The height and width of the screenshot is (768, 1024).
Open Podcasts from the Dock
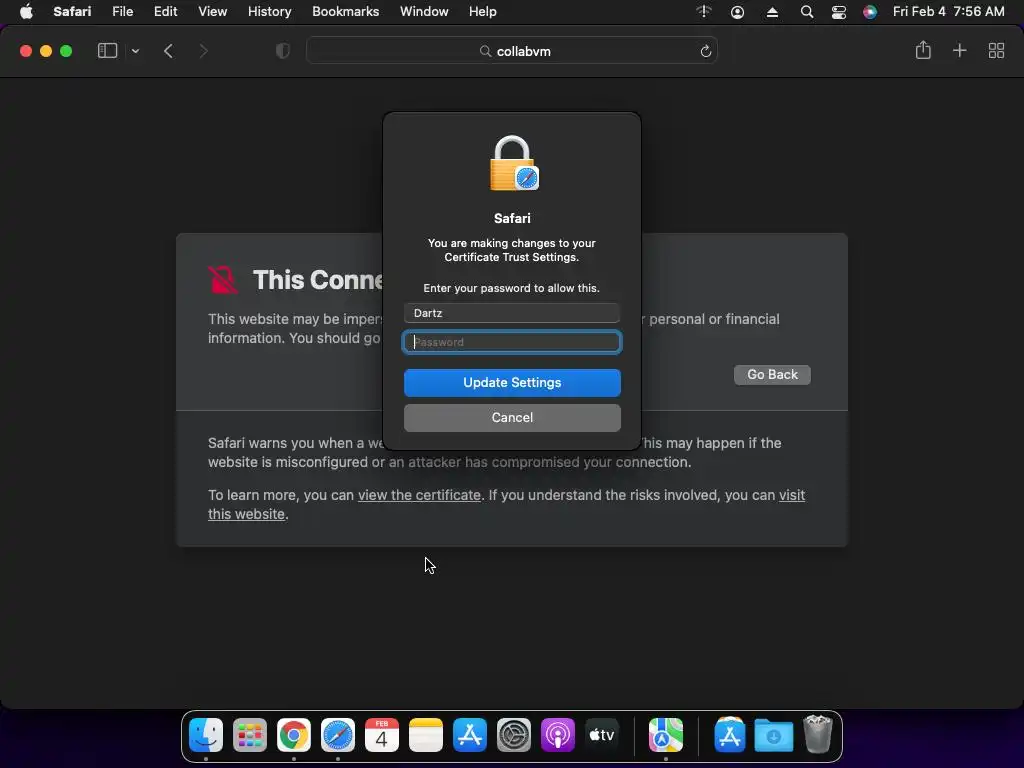tap(558, 735)
